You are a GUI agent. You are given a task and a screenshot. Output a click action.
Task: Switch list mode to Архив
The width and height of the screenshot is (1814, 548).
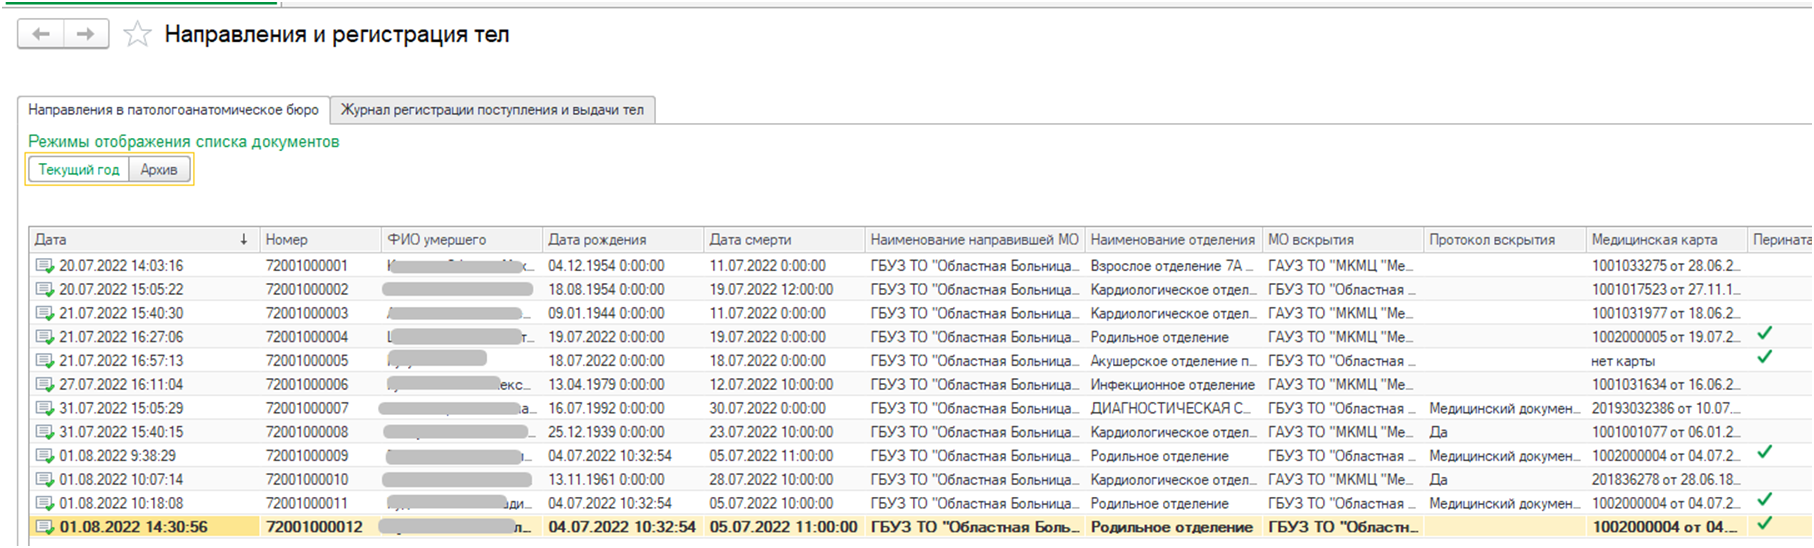point(159,170)
